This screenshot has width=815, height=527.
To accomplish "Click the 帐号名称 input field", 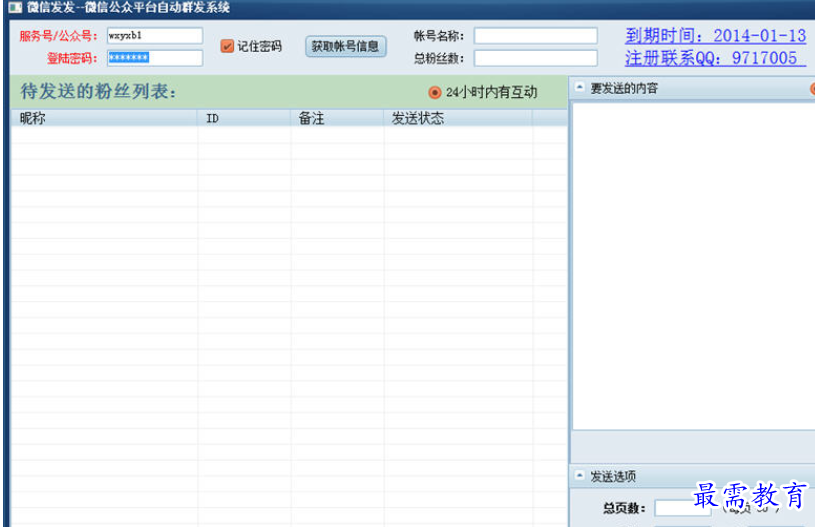I will (535, 35).
